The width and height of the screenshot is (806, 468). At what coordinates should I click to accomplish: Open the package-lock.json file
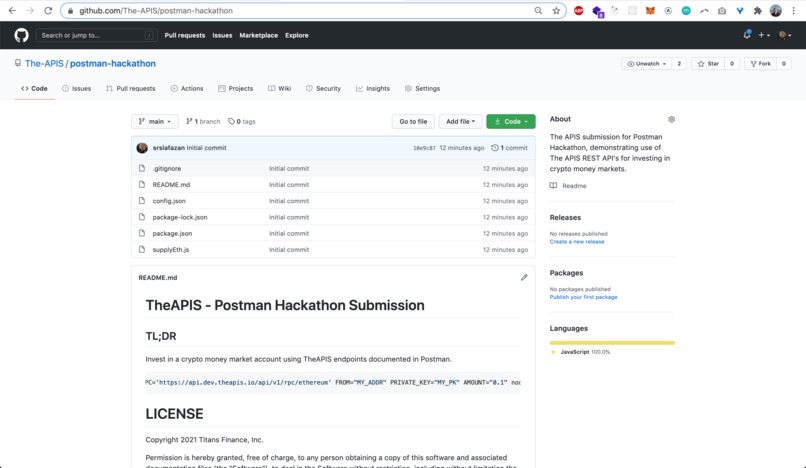click(x=180, y=217)
